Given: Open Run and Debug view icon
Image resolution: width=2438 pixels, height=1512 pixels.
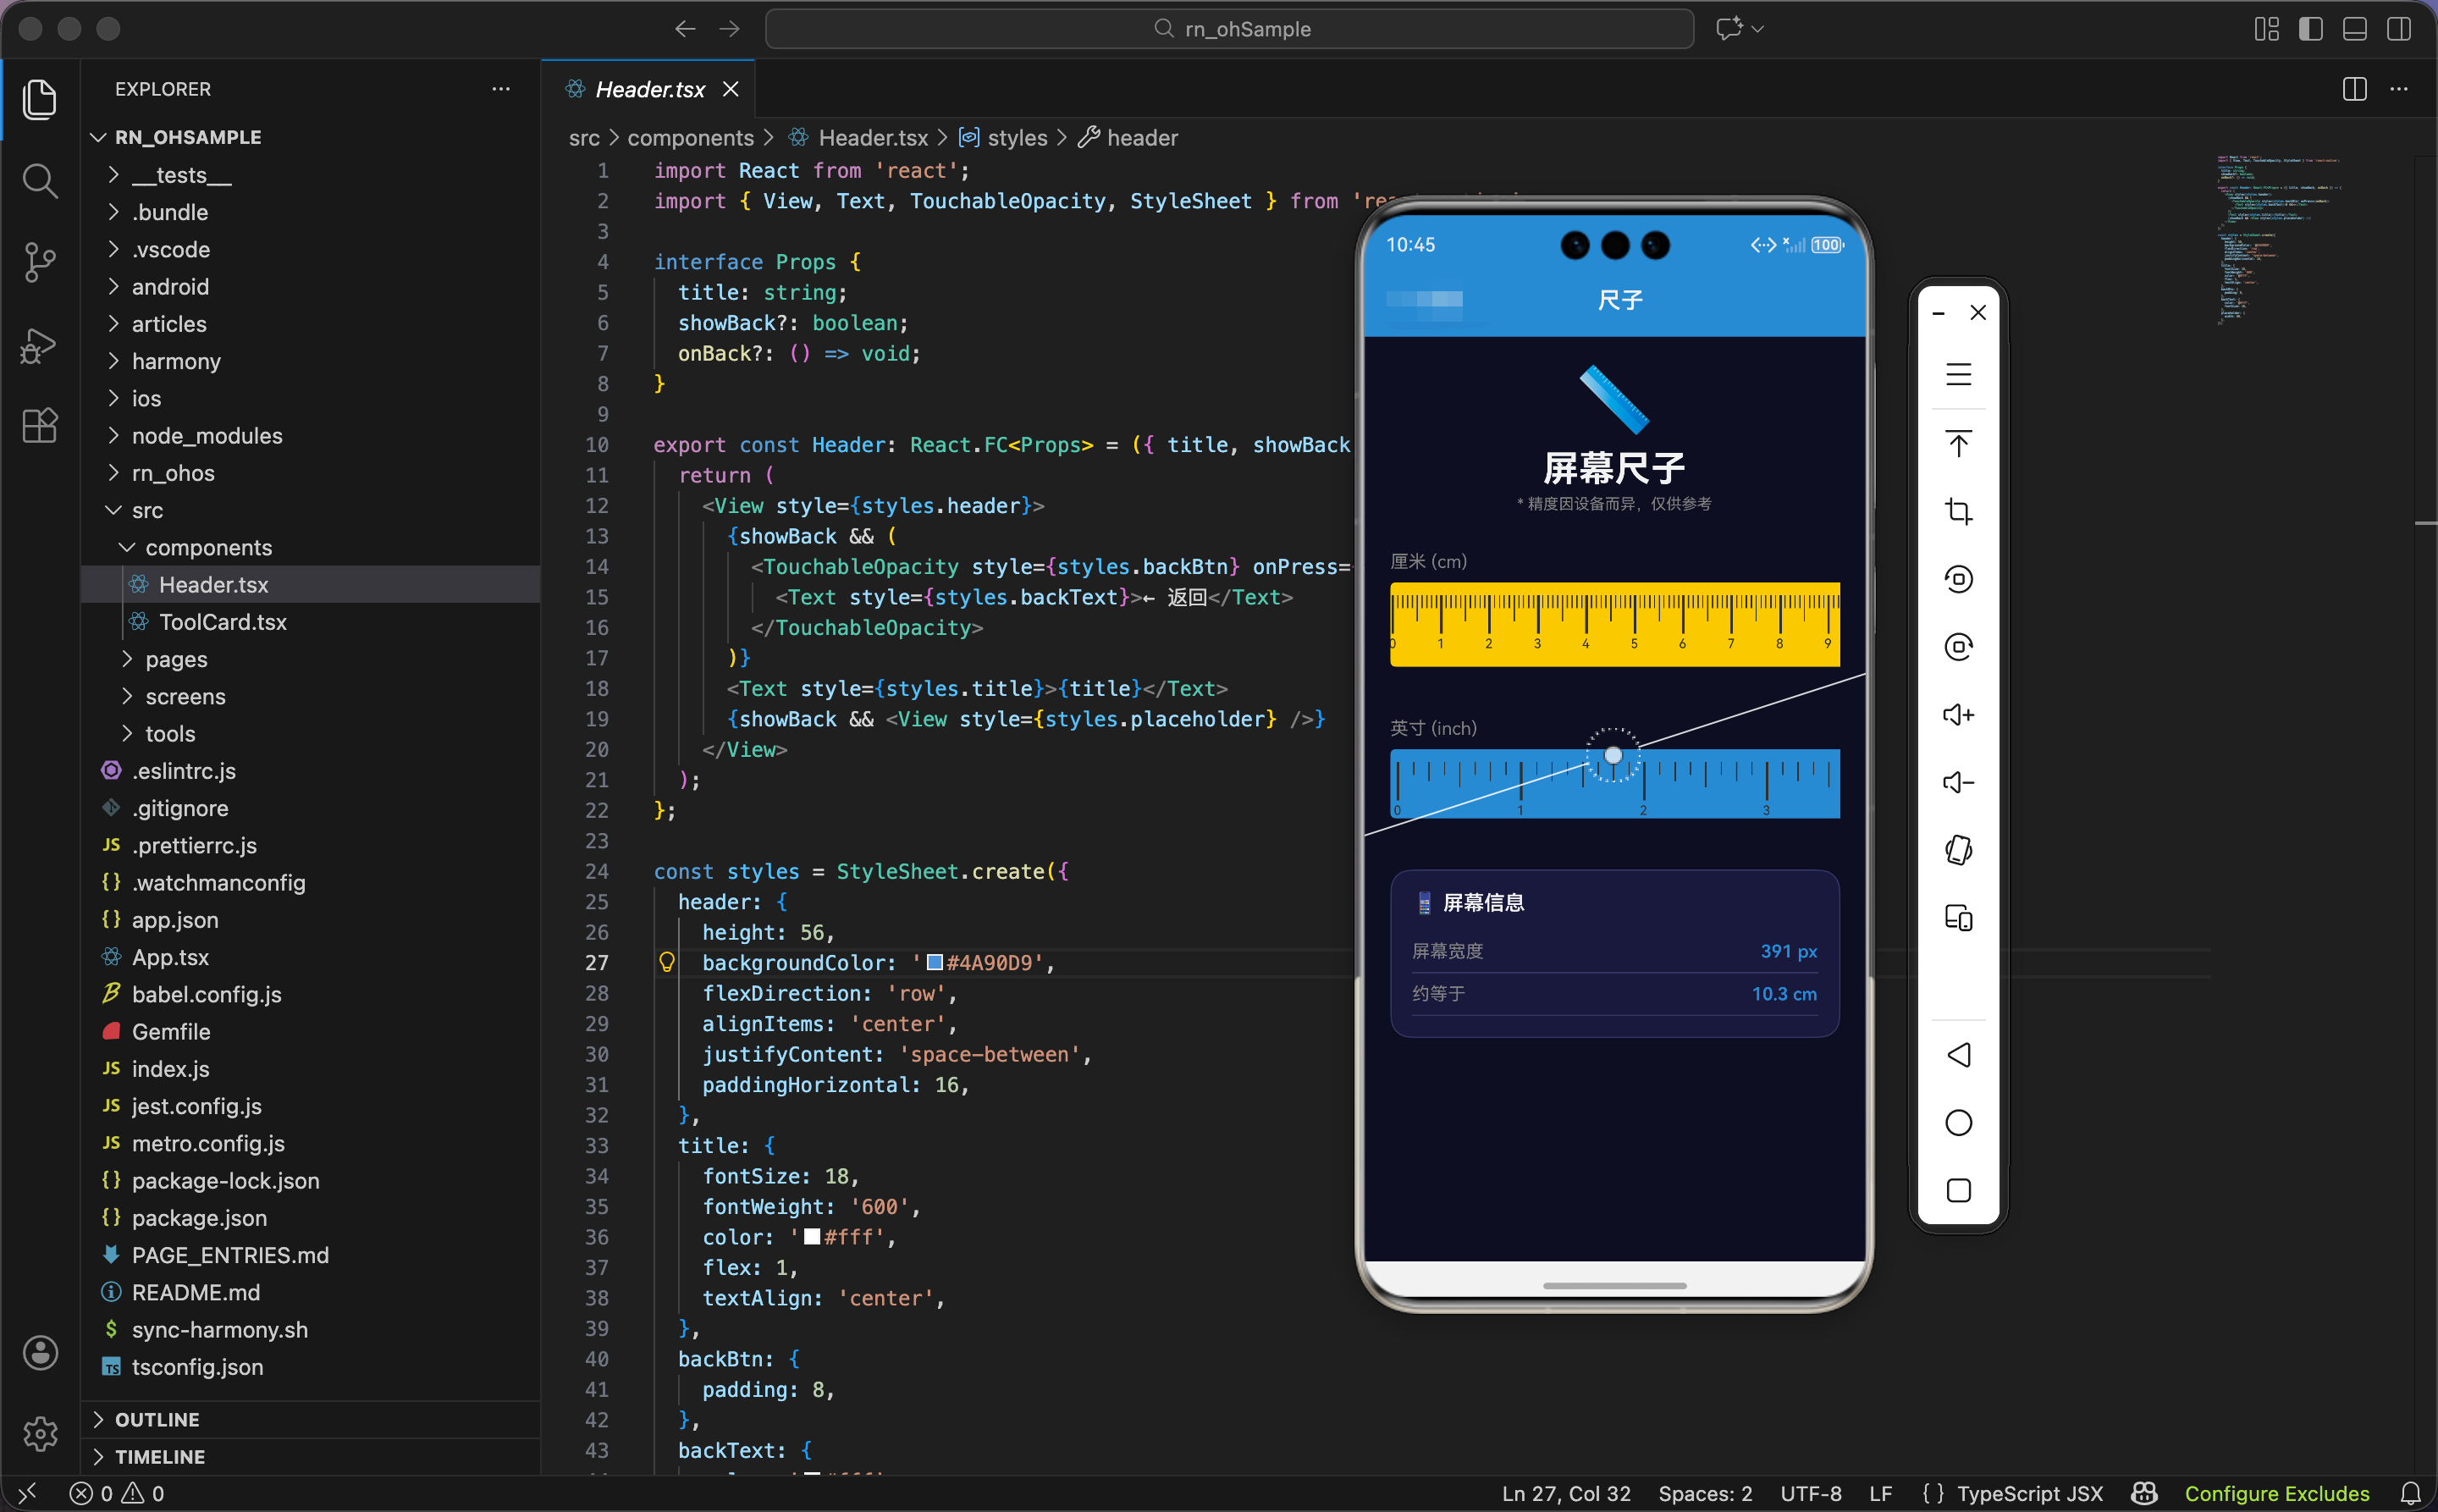Looking at the screenshot, I should coord(40,345).
